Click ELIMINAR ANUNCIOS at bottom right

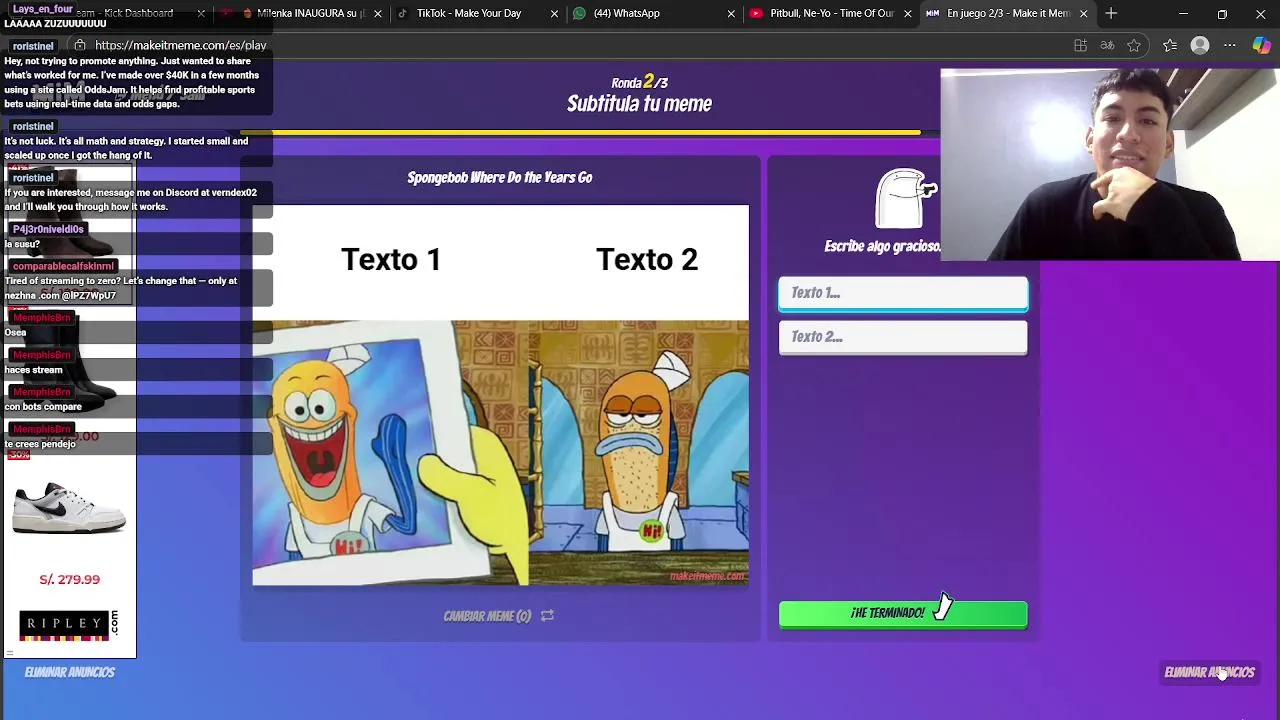1209,672
